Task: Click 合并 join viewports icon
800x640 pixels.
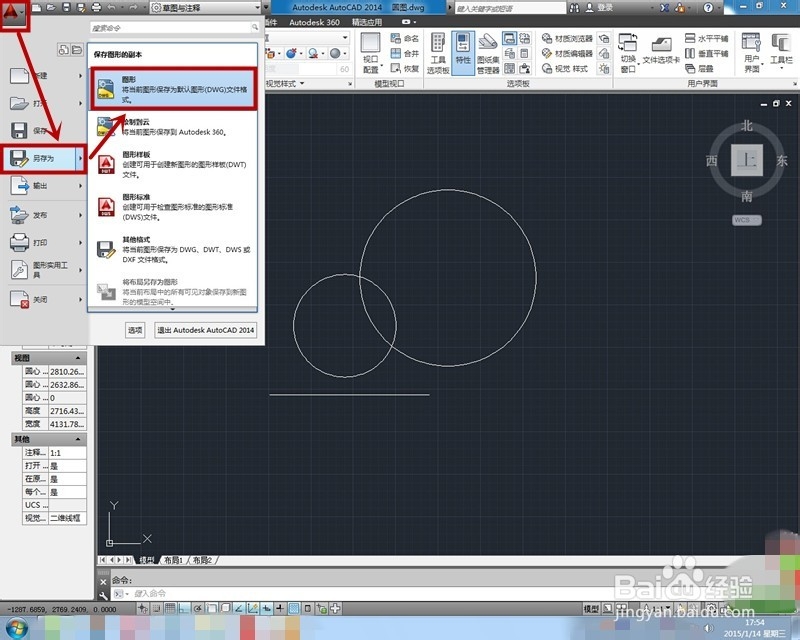Action: 405,53
